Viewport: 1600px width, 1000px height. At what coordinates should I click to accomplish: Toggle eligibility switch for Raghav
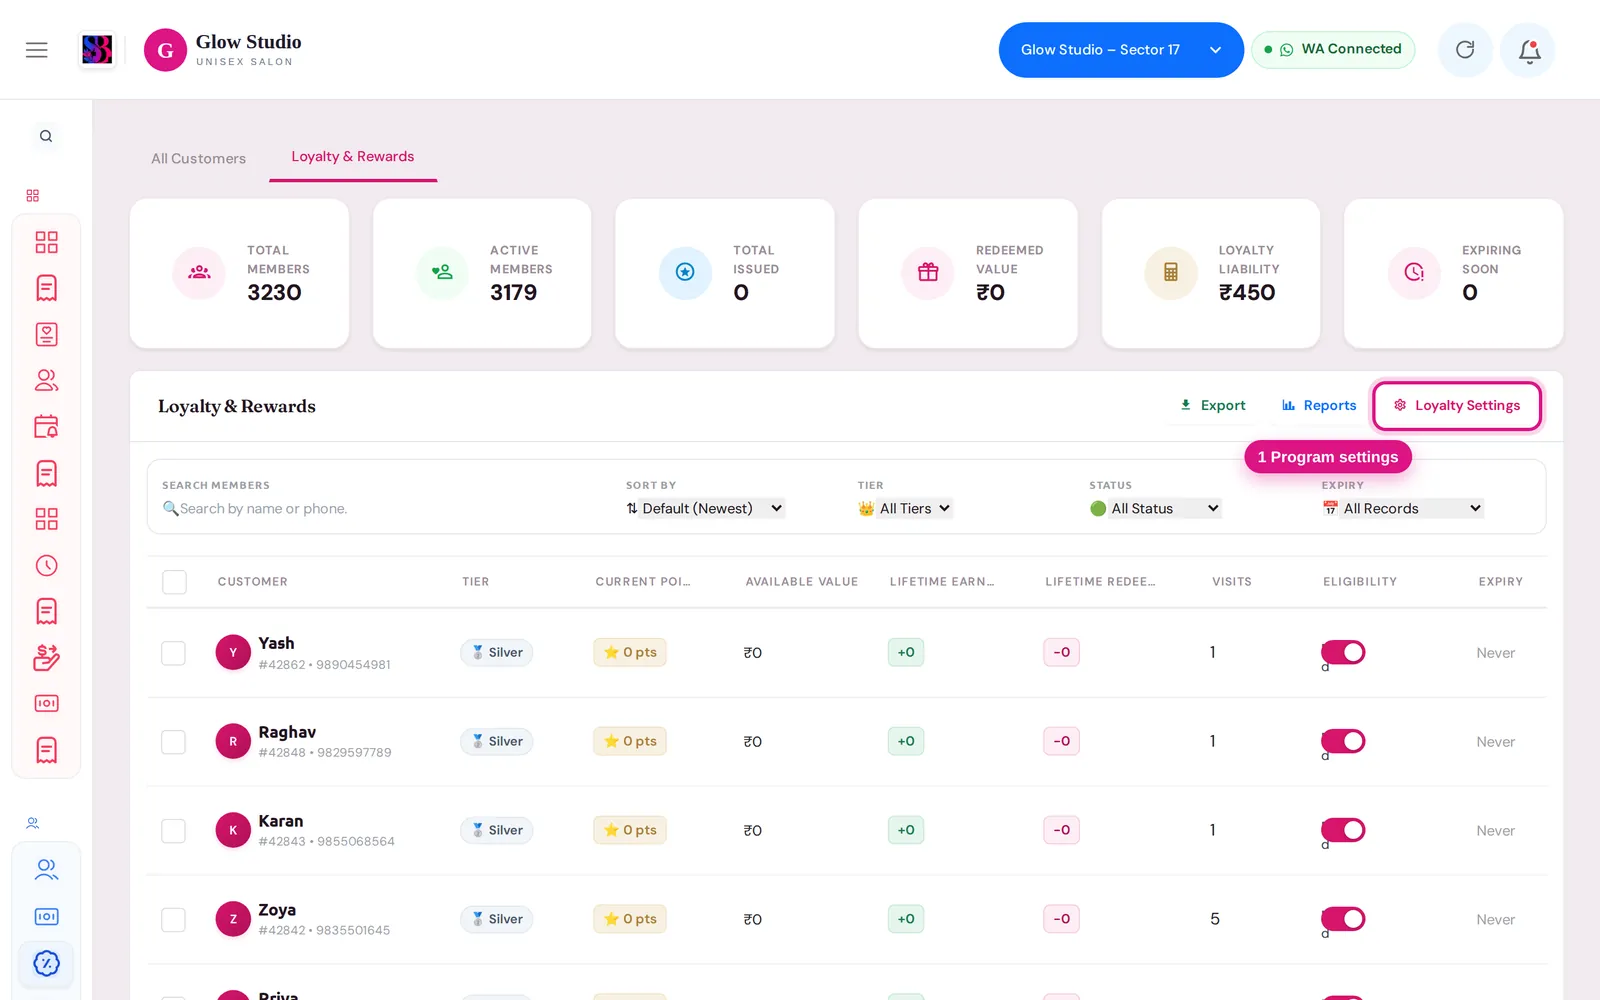pyautogui.click(x=1343, y=742)
